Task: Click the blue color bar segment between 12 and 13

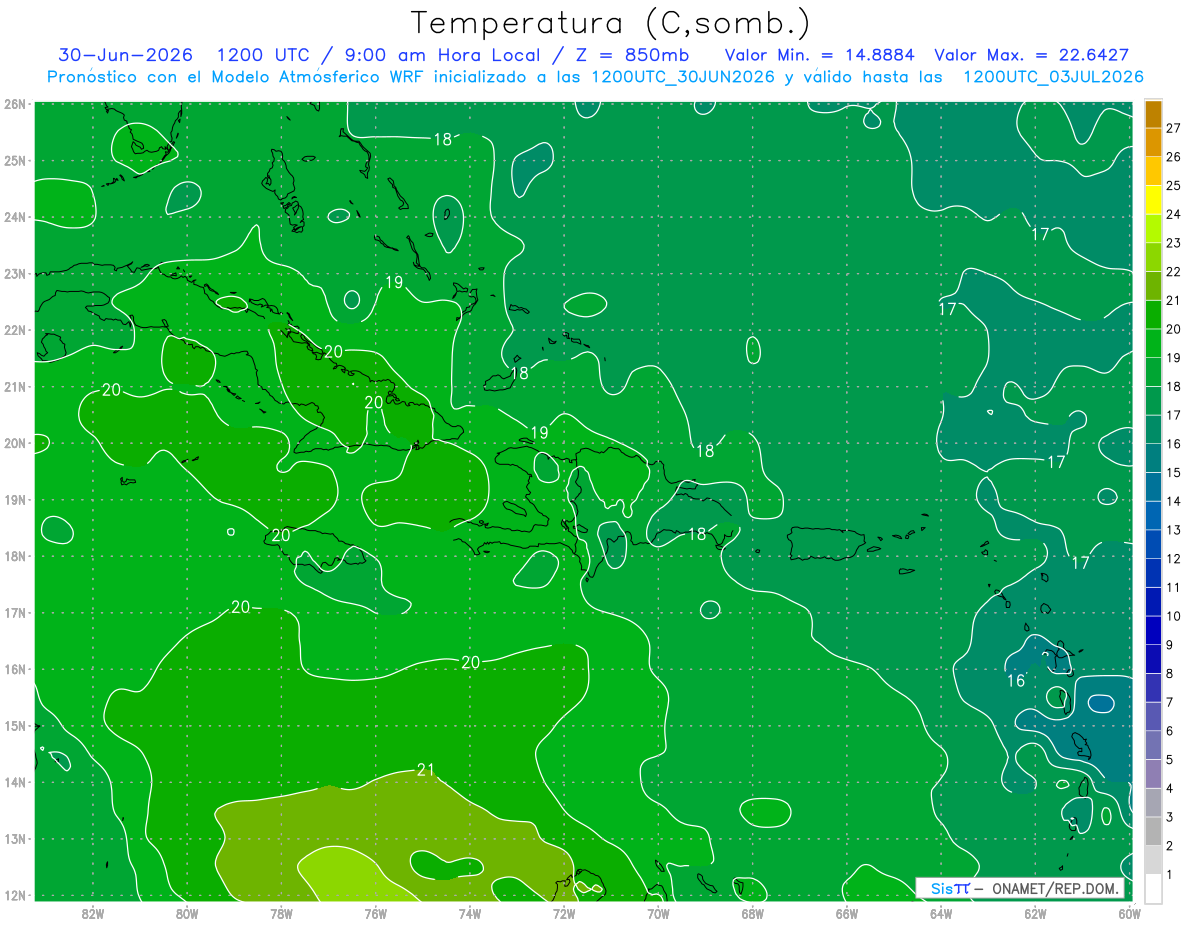Action: (x=1153, y=544)
